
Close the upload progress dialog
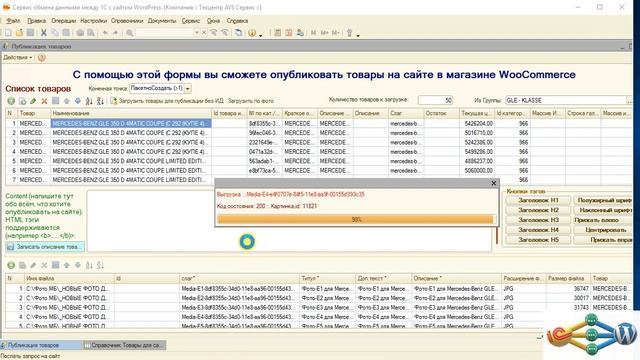pos(493,183)
